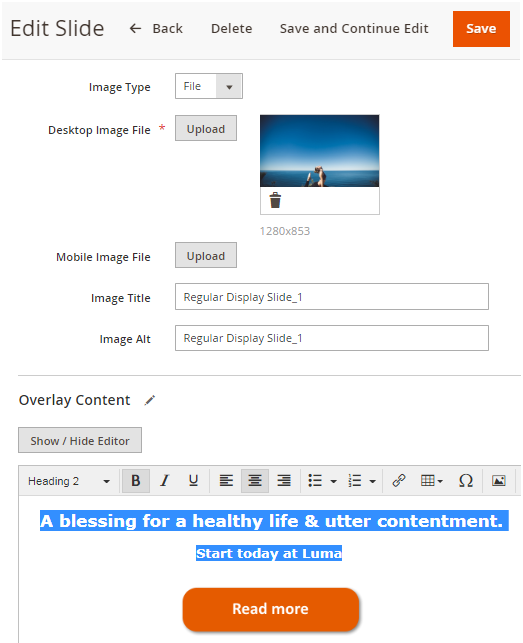Click Save and Continue Edit
Screen dimensions: 523x643
tap(354, 29)
